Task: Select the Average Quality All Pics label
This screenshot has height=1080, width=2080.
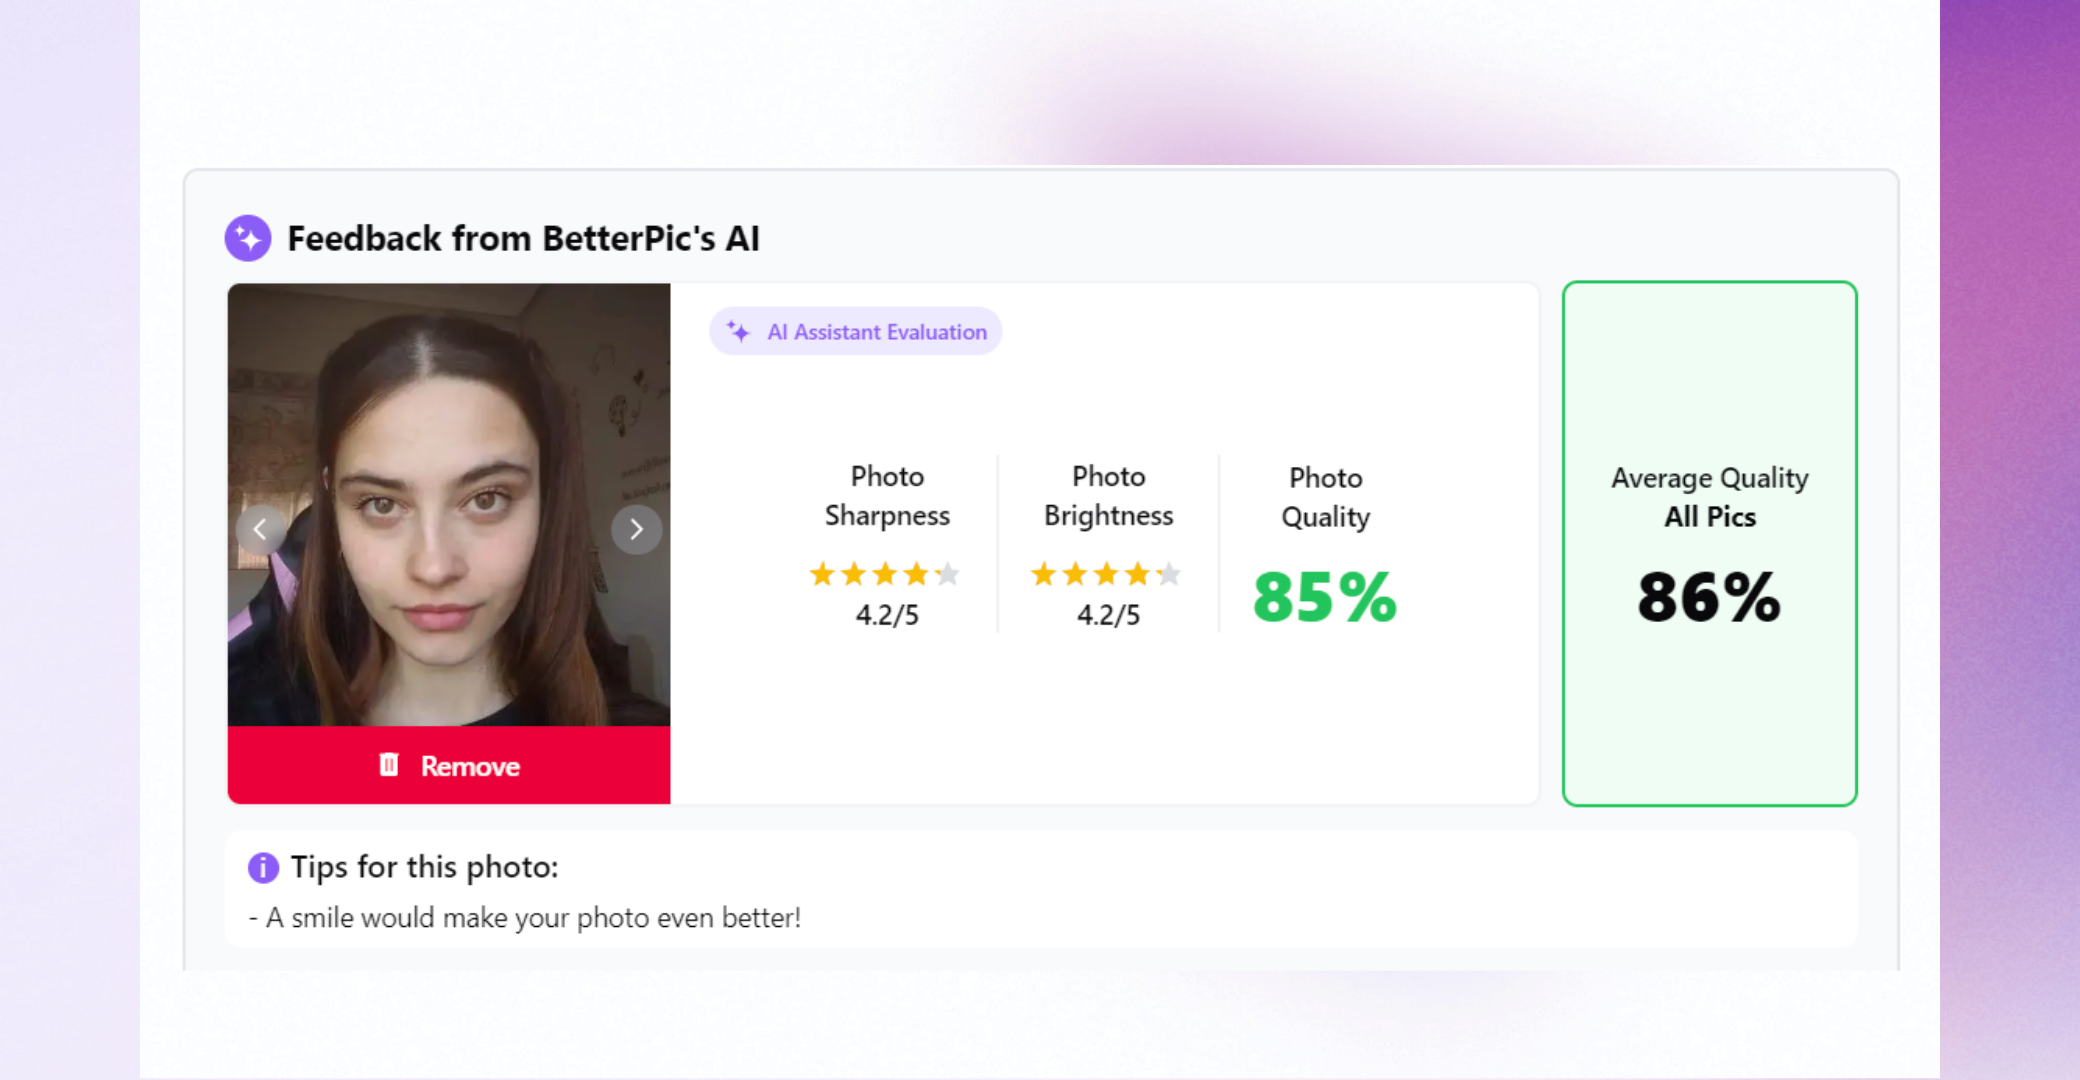Action: [1709, 497]
